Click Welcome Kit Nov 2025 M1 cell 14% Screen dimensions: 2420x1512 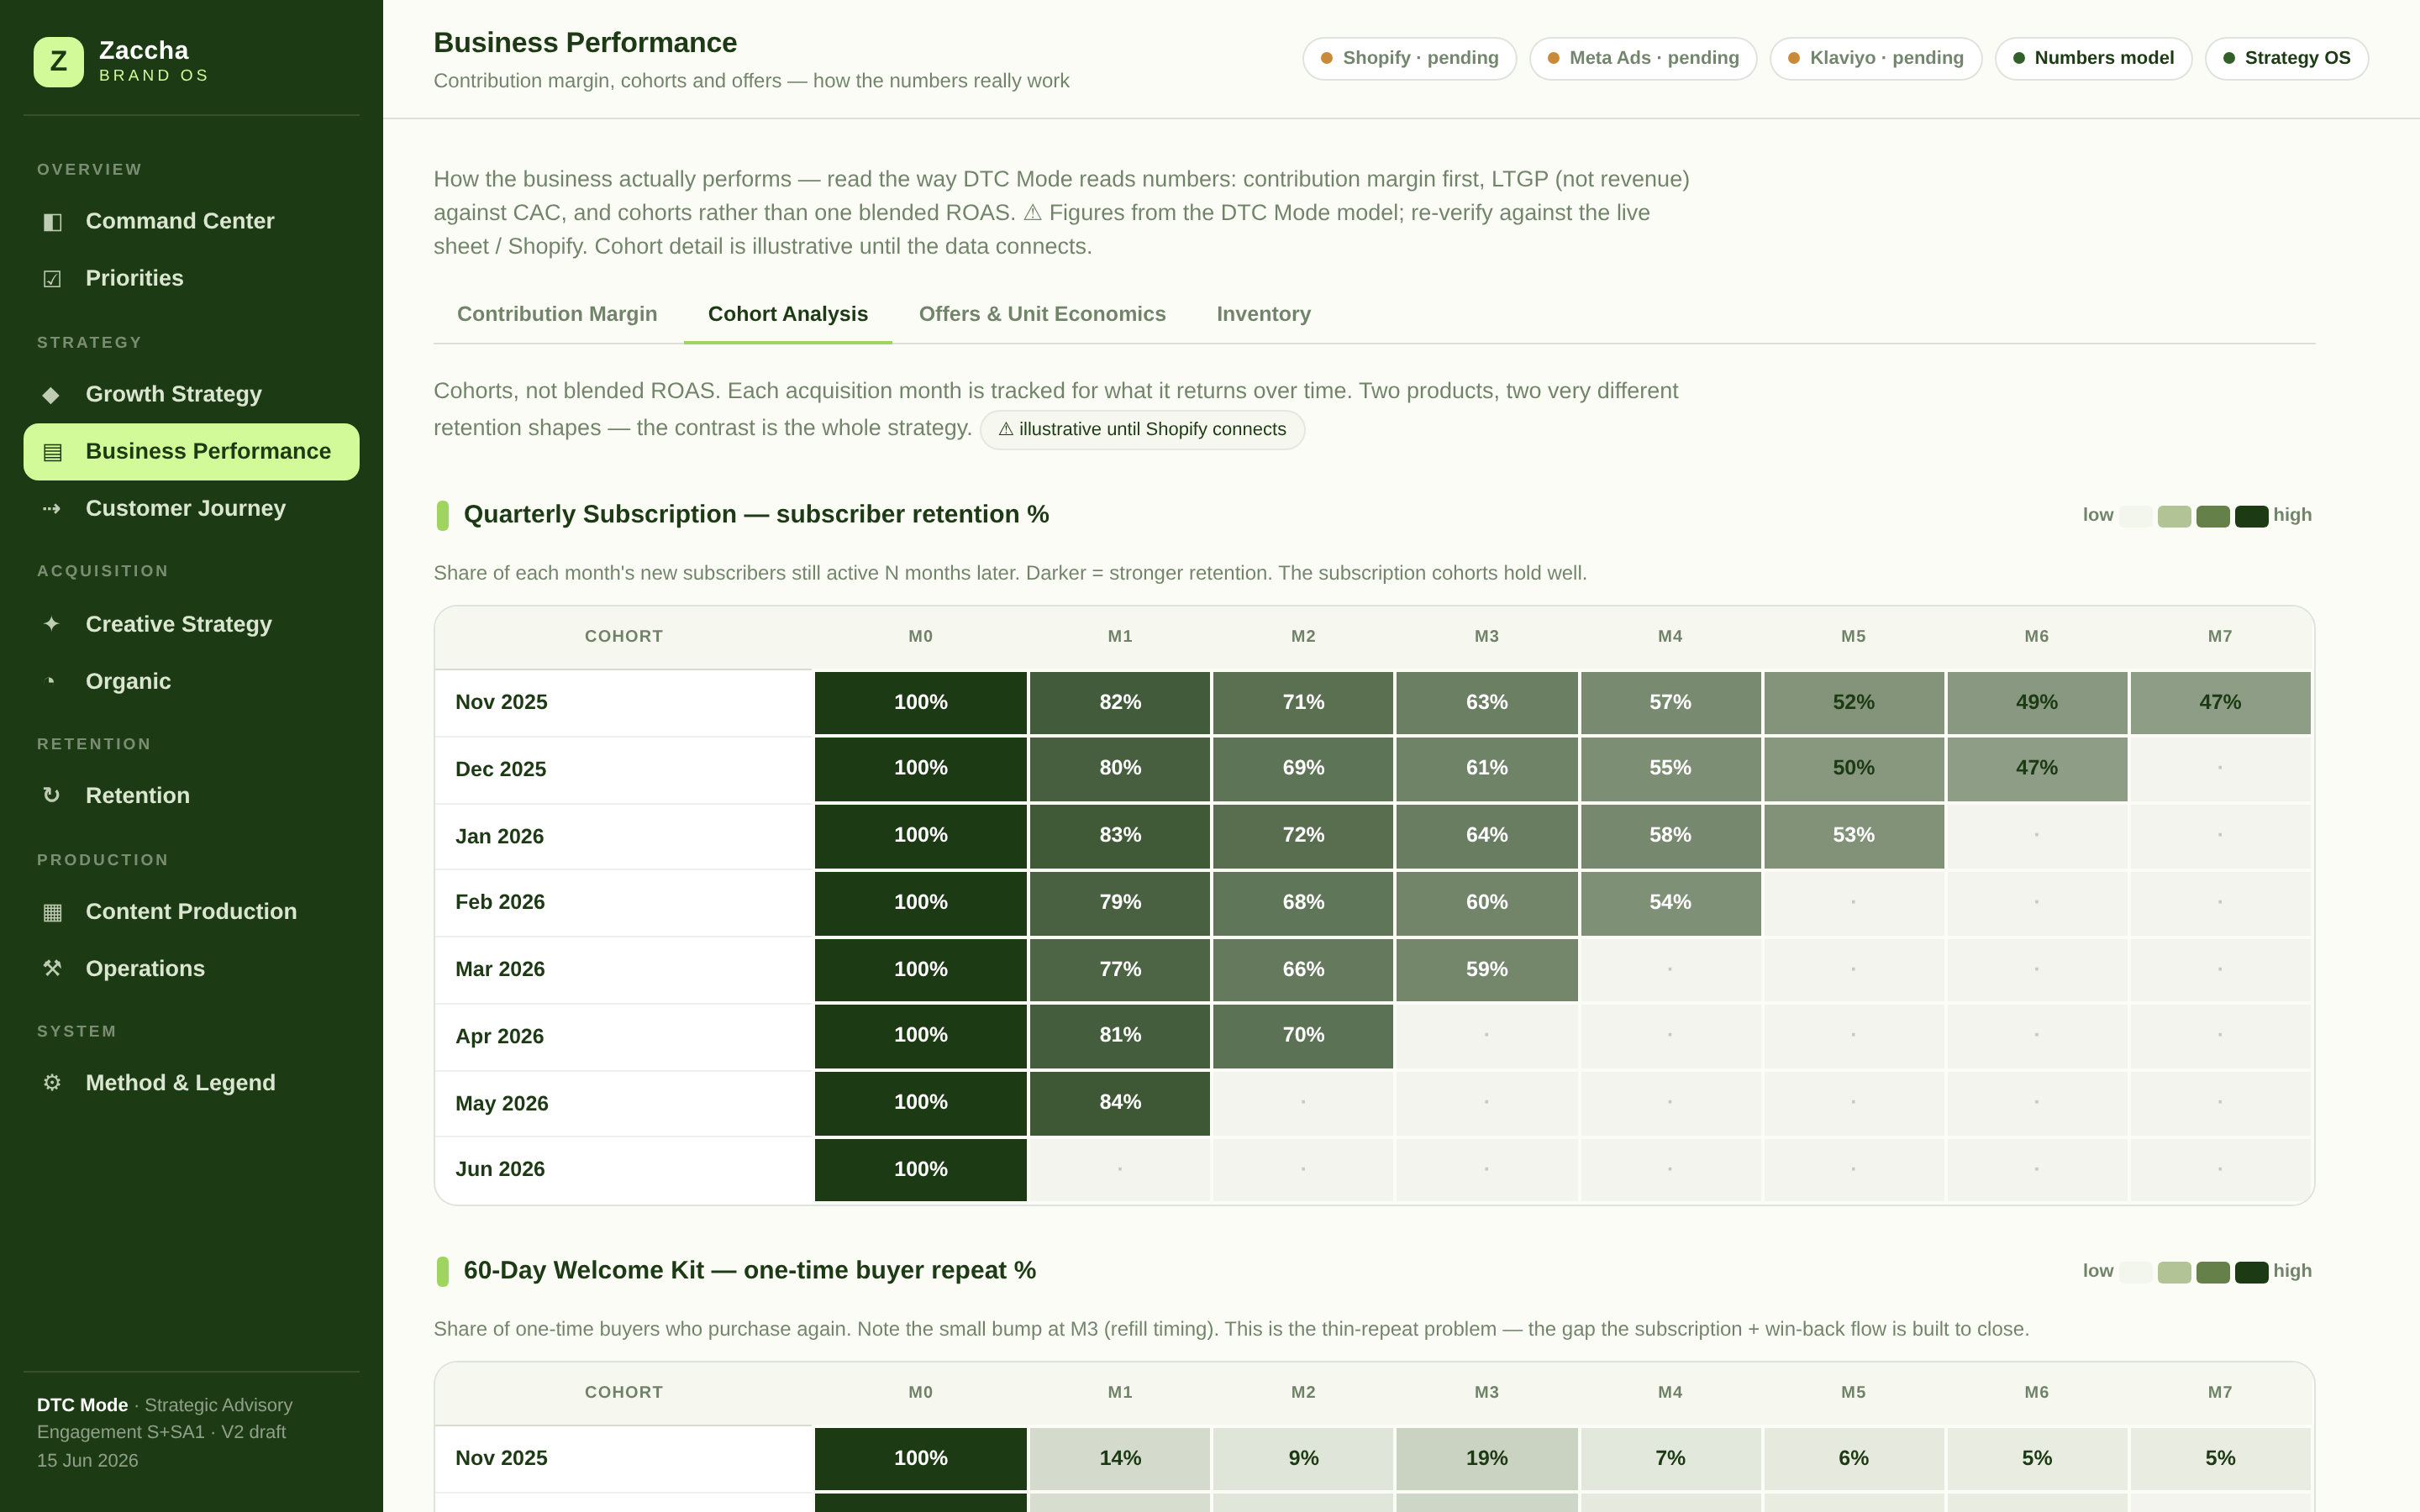click(1119, 1458)
